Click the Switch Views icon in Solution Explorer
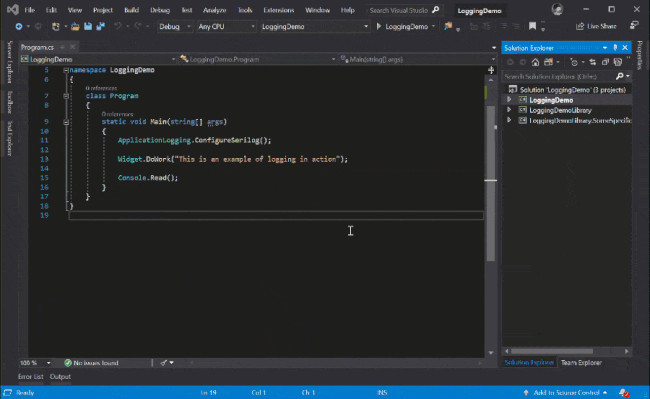This screenshot has height=399, width=650. point(548,62)
